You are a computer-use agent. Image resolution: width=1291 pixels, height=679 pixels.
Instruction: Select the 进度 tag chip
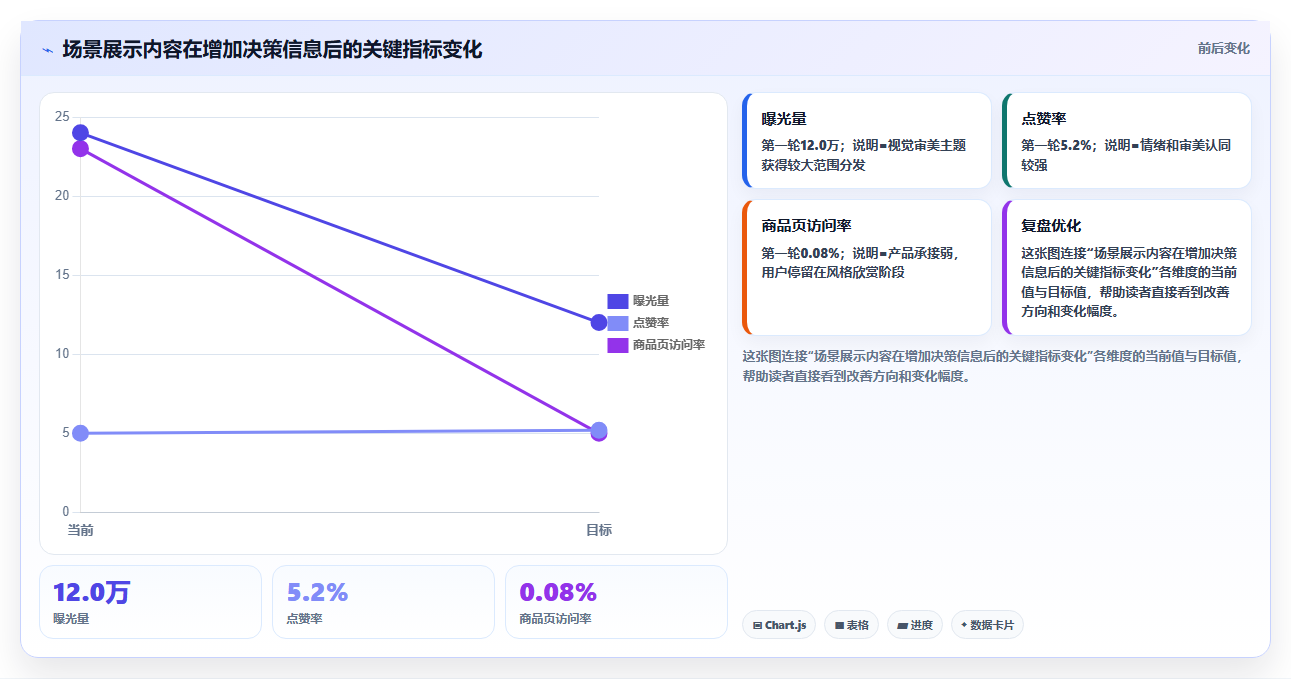(915, 625)
